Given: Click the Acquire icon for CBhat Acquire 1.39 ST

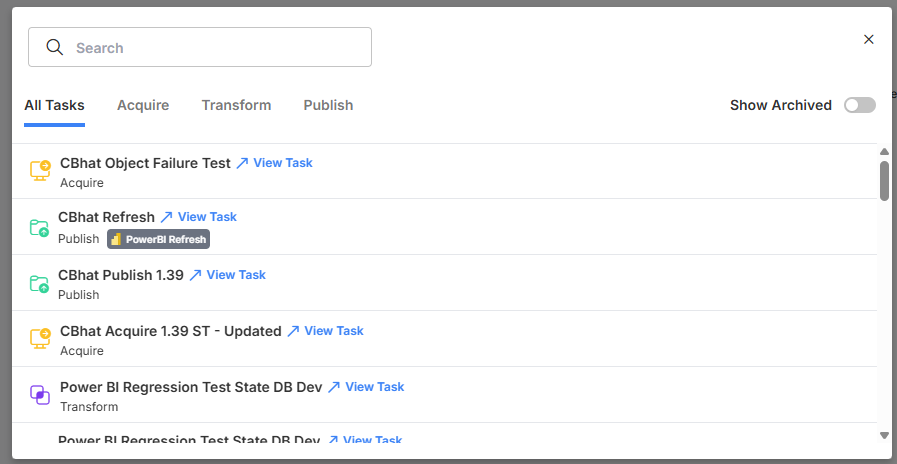Looking at the screenshot, I should pyautogui.click(x=41, y=338).
